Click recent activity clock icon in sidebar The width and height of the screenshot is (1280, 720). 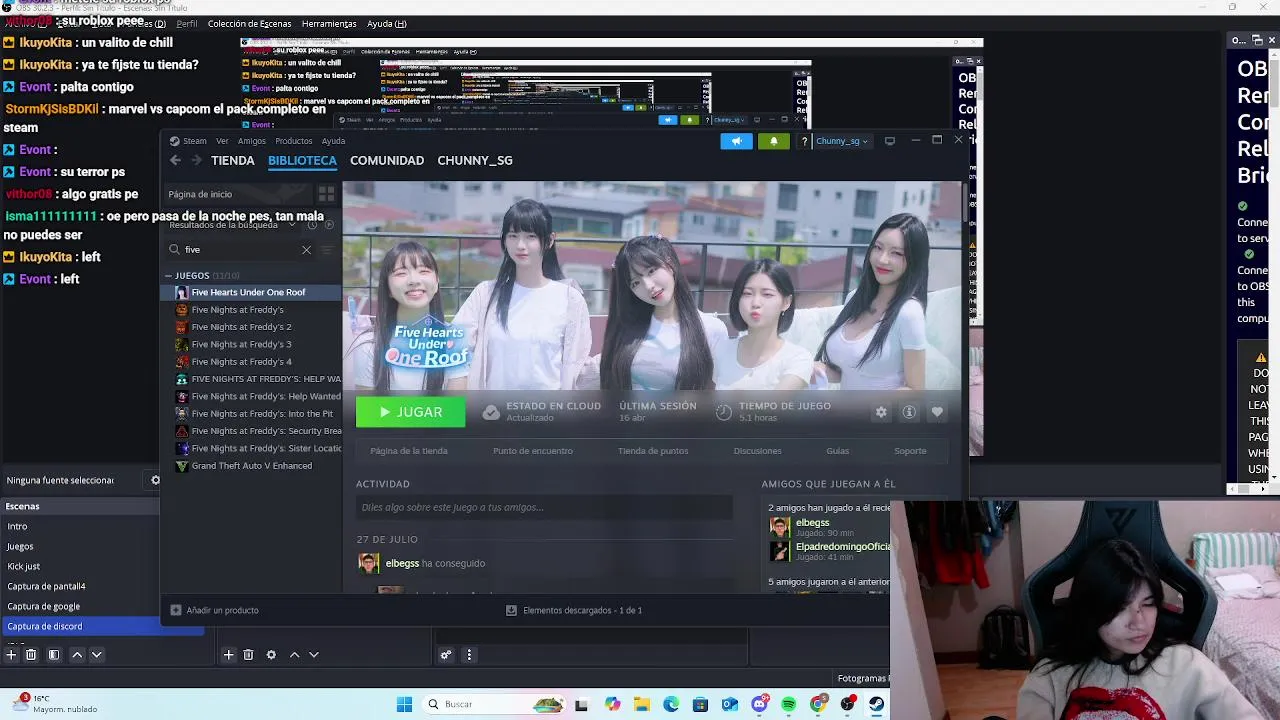(312, 225)
